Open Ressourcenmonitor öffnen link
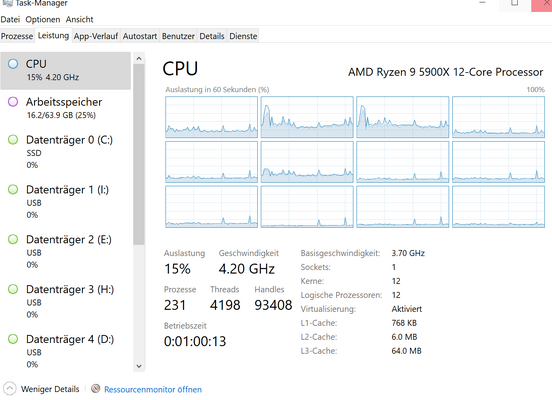Image resolution: width=552 pixels, height=400 pixels. [153, 389]
